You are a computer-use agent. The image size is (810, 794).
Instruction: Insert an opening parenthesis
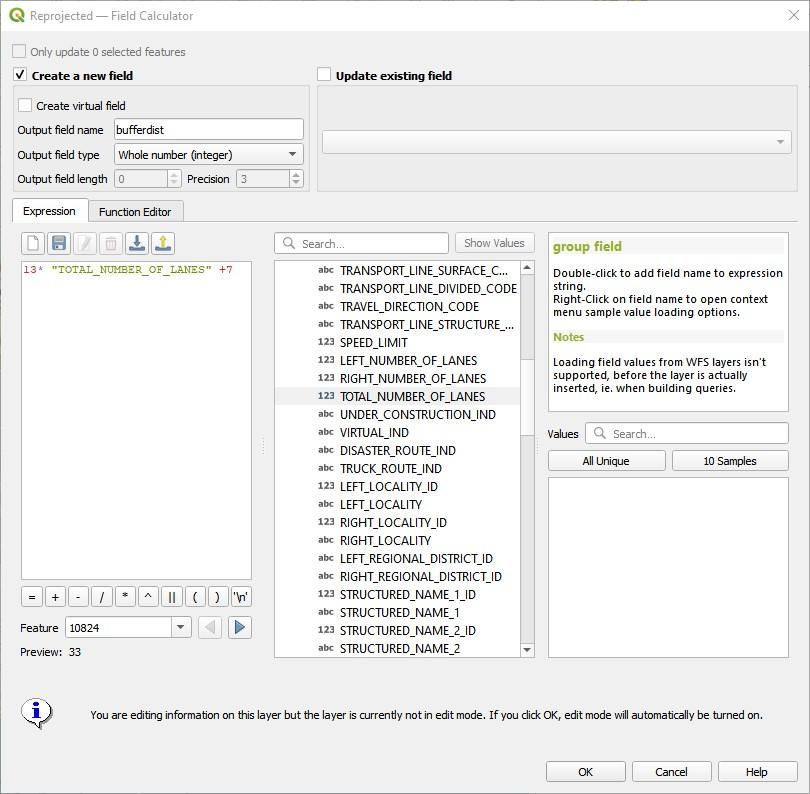[x=195, y=597]
